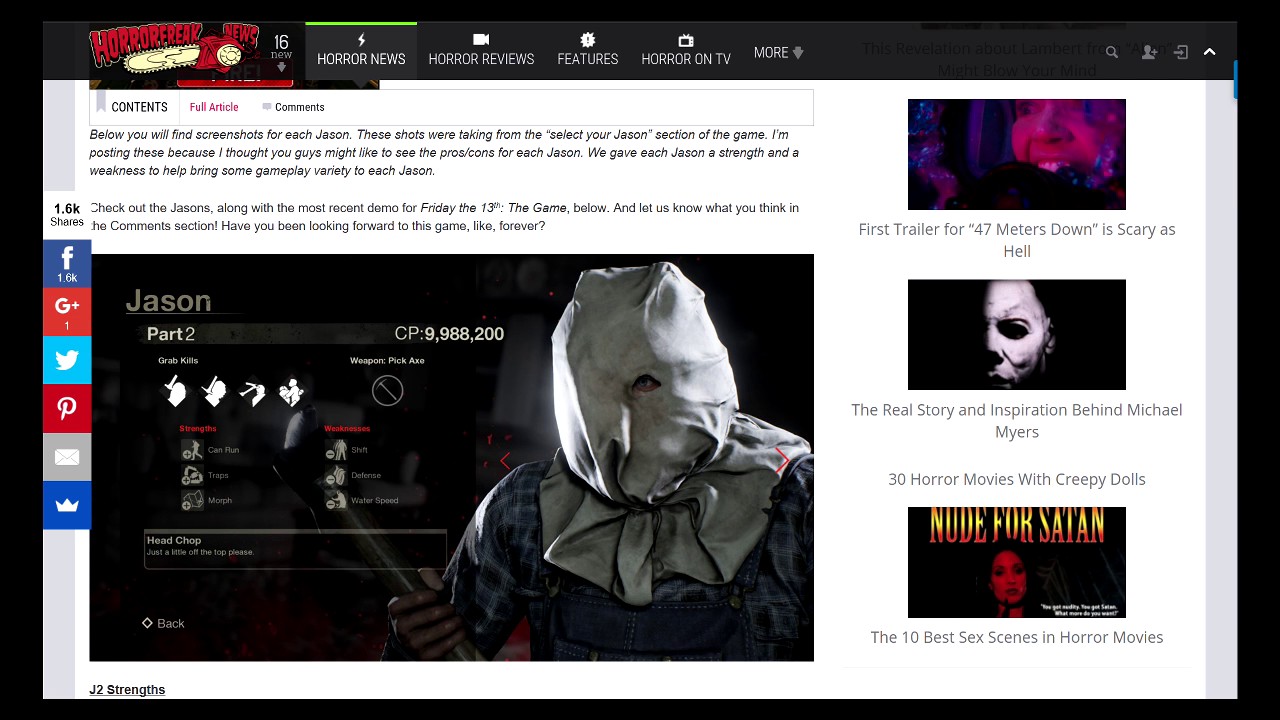The height and width of the screenshot is (720, 1280).
Task: Open Real Story Behind Michael Myers link
Action: (1017, 421)
